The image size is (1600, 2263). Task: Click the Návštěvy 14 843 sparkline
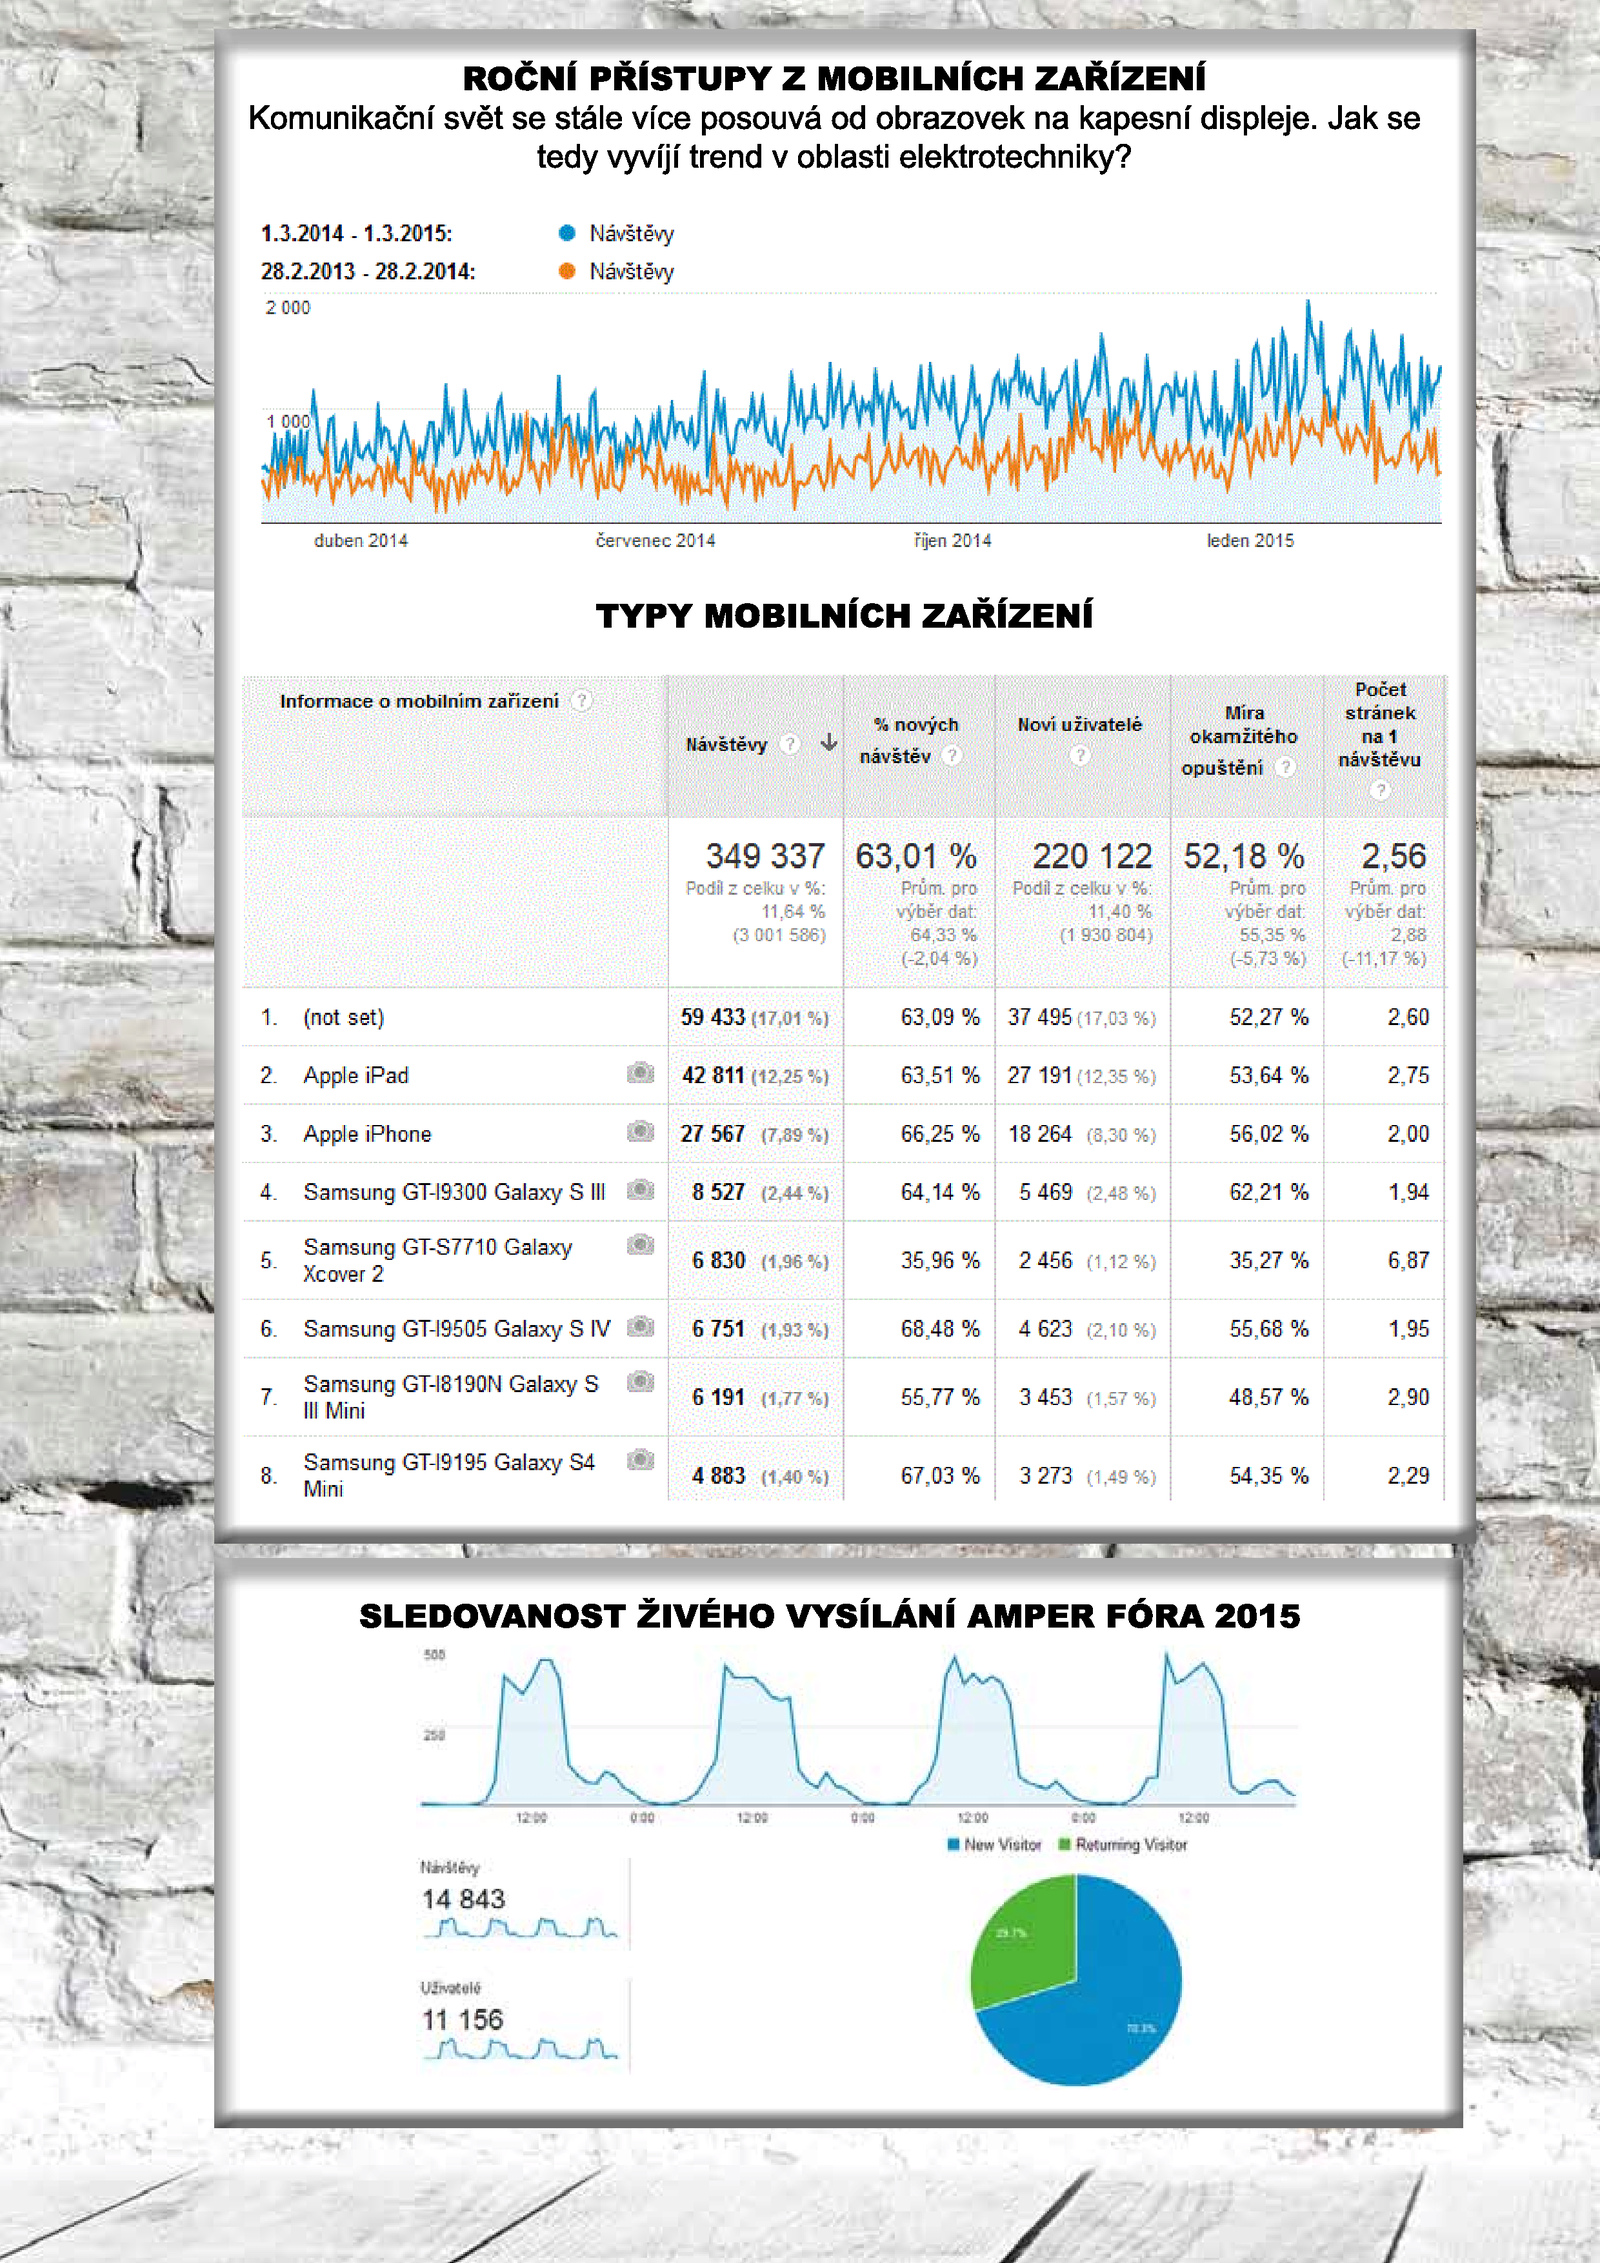pos(520,1927)
